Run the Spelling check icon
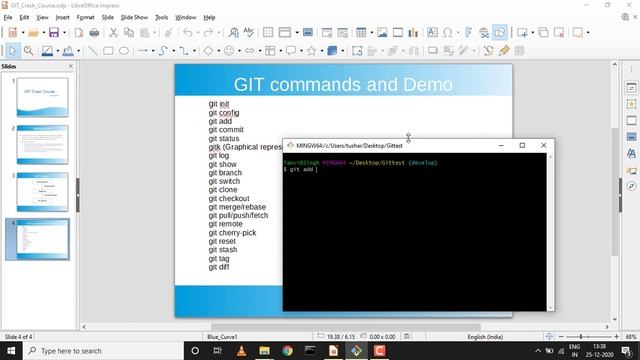 coord(249,32)
